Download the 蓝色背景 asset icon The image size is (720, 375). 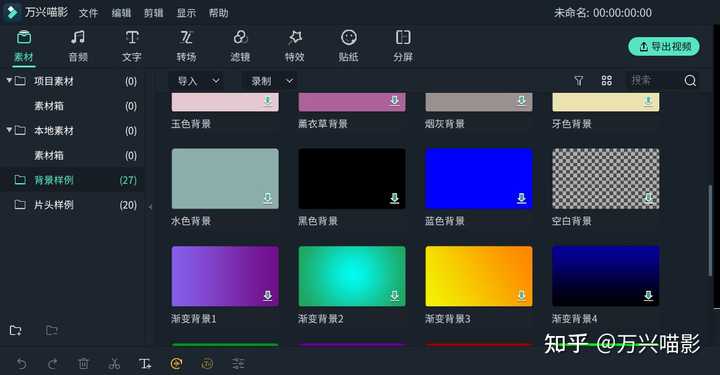tap(522, 198)
